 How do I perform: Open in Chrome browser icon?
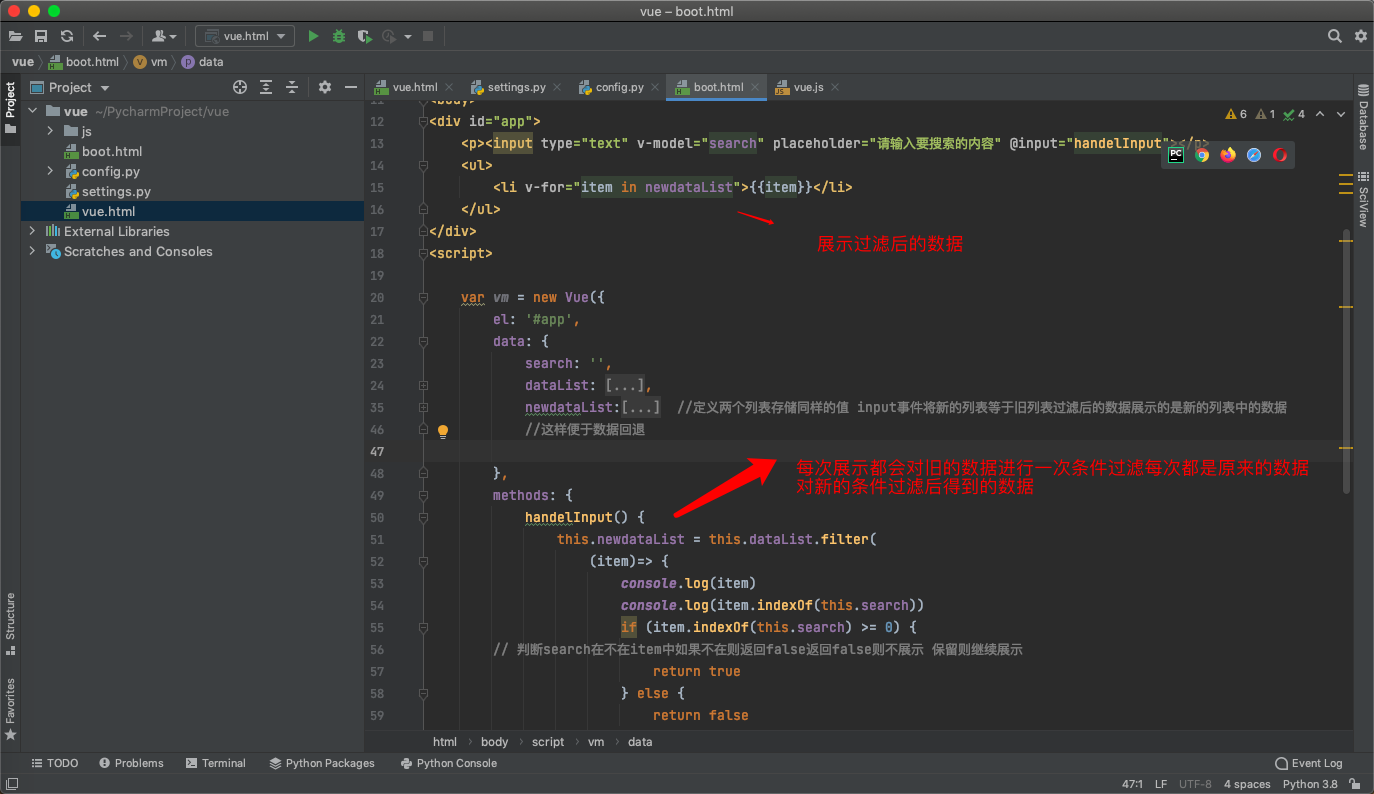1202,155
